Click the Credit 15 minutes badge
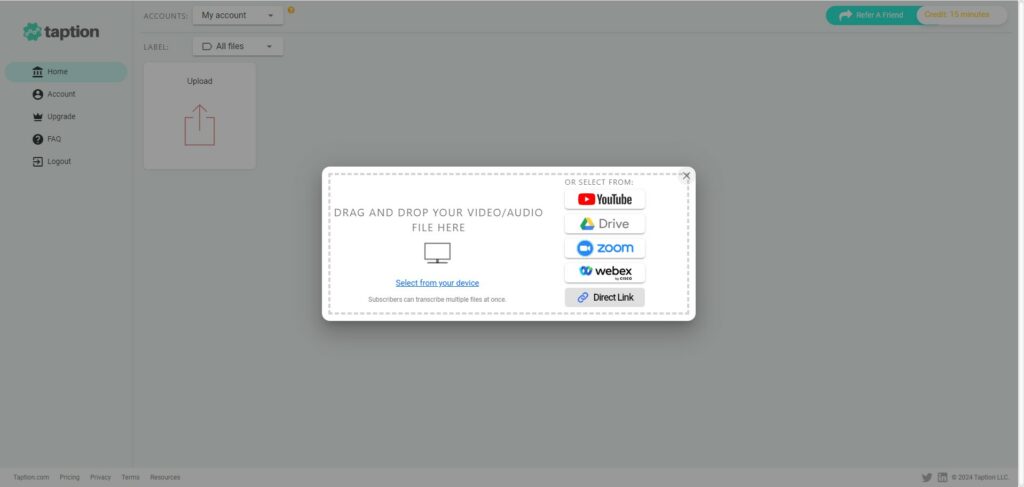 coord(961,15)
